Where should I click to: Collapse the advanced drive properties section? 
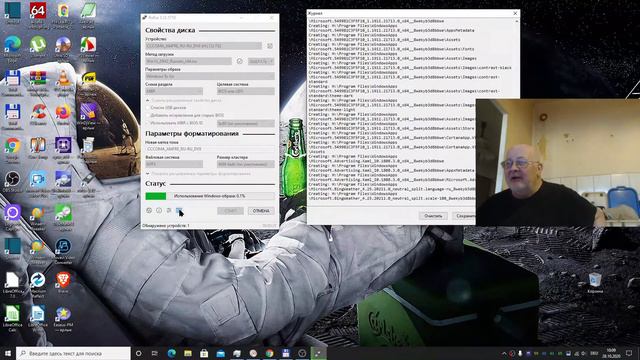[184, 100]
